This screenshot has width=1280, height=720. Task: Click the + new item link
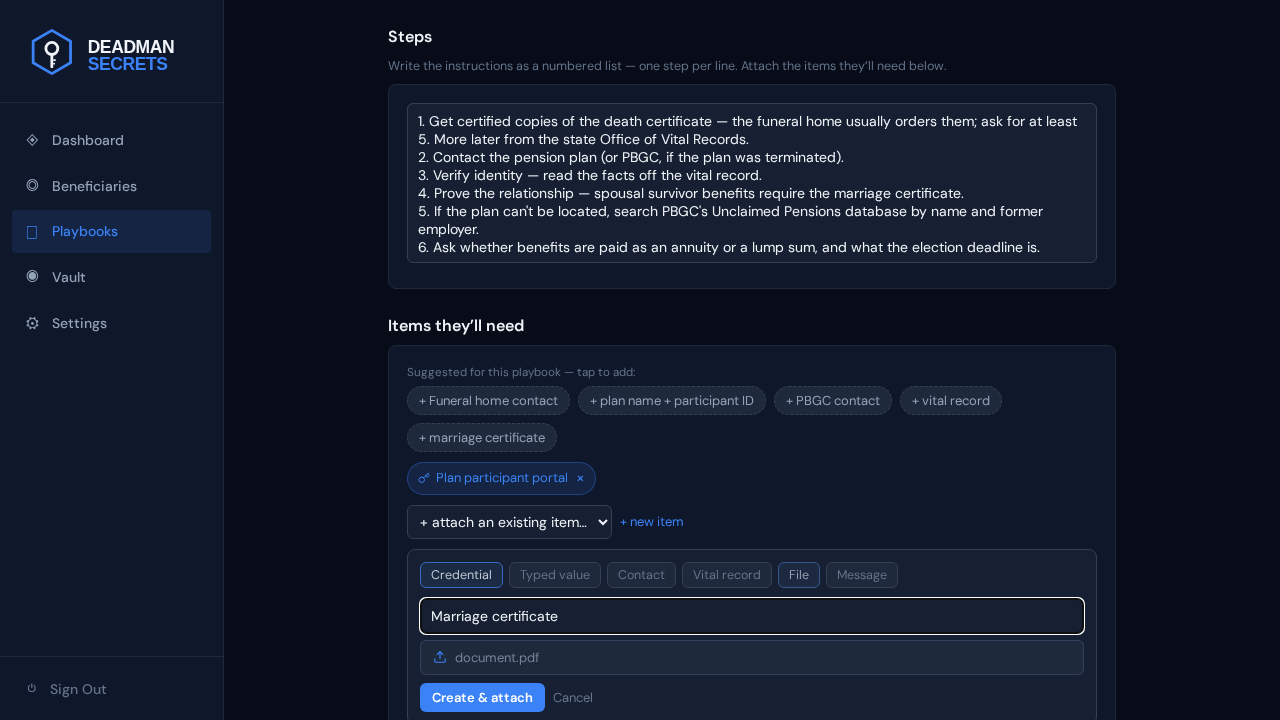[652, 522]
